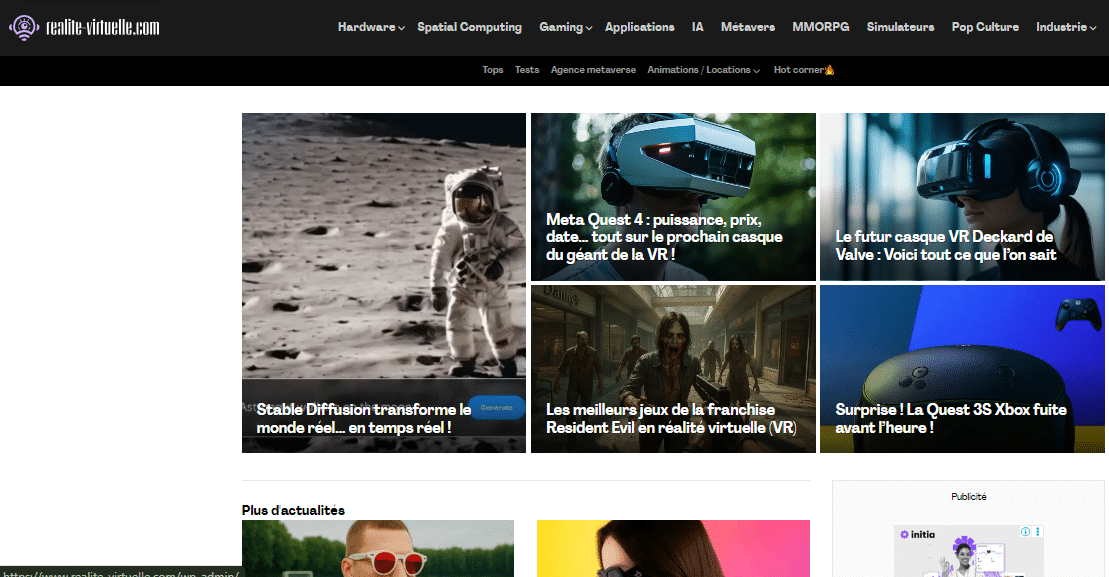
Task: Open the Gaming menu
Action: (x=561, y=27)
